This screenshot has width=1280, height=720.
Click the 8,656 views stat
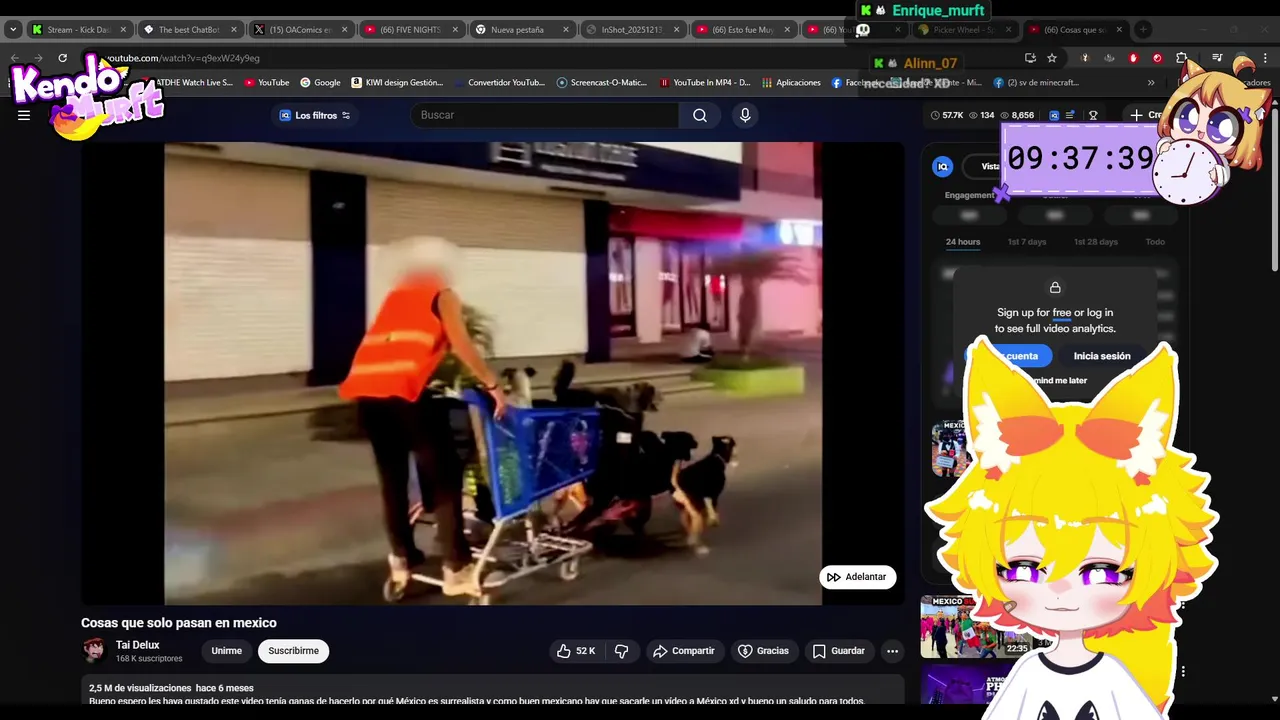click(x=1018, y=115)
